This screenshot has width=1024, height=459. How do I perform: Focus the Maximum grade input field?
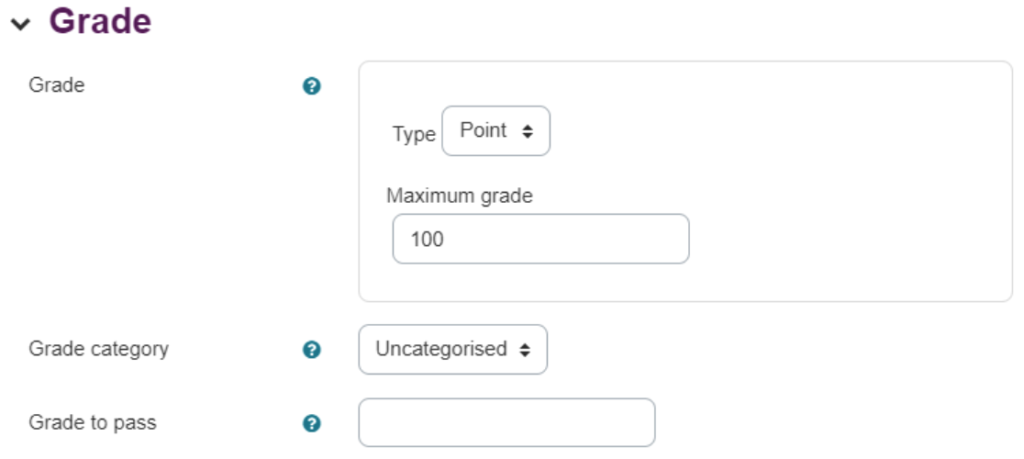click(x=541, y=239)
